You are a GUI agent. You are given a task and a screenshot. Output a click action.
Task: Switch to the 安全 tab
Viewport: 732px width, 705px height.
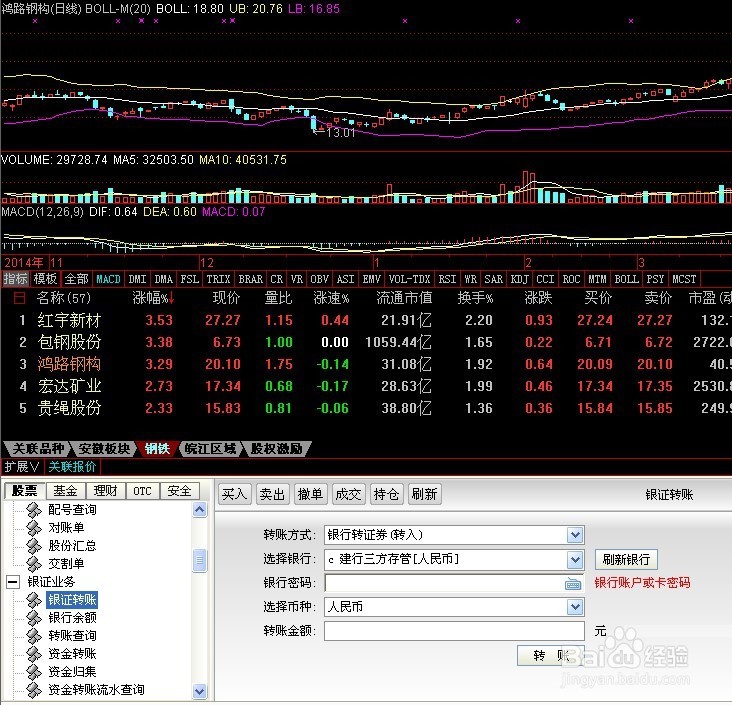pyautogui.click(x=180, y=491)
